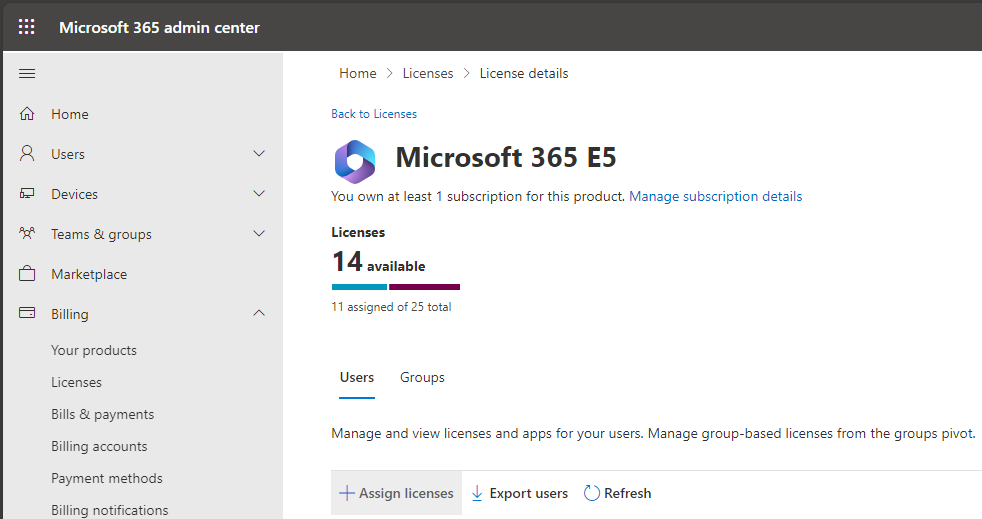The width and height of the screenshot is (982, 519).
Task: Click the Home house icon in sidebar
Action: (27, 114)
